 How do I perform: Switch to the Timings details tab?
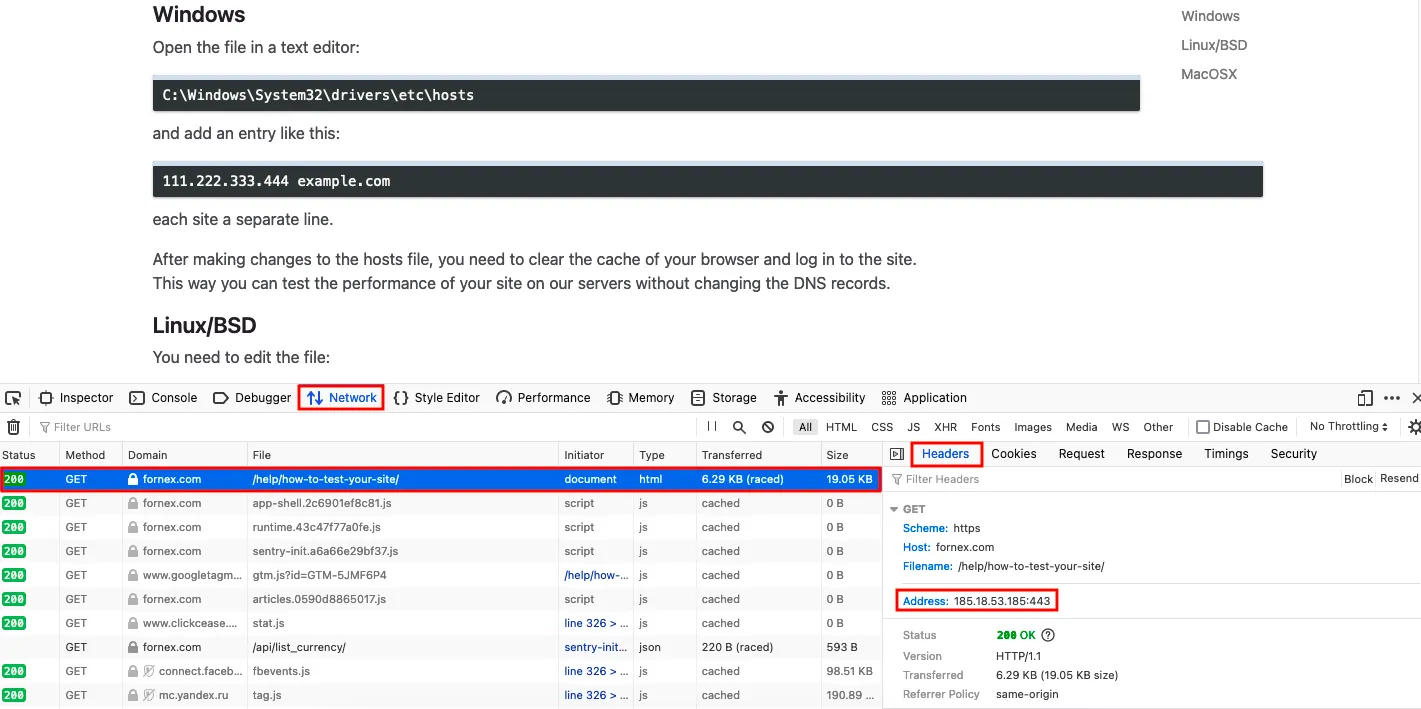coord(1227,454)
